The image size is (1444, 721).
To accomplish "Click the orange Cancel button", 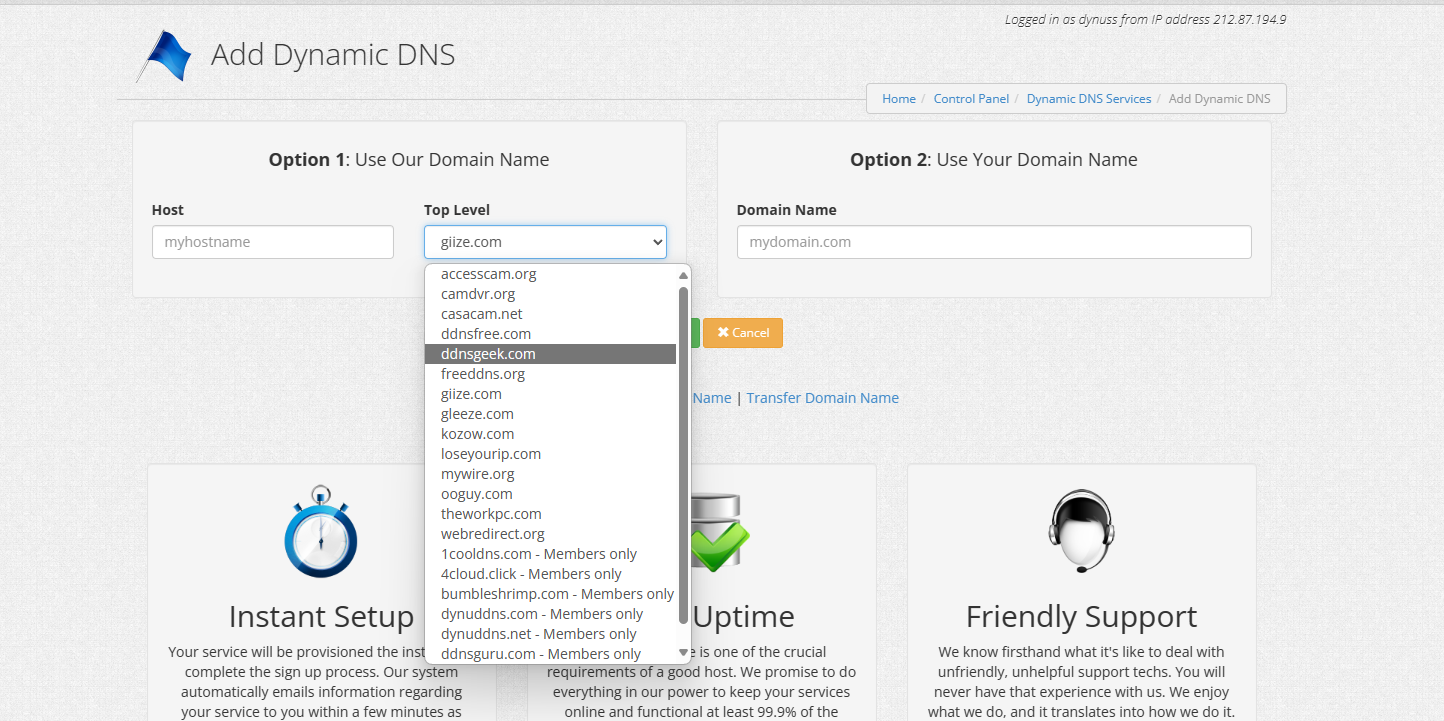I will click(x=743, y=333).
